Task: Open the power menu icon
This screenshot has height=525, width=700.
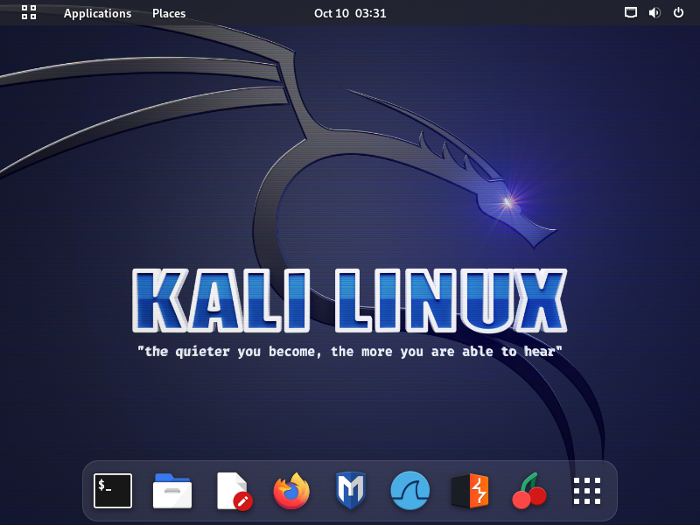Action: coord(678,12)
